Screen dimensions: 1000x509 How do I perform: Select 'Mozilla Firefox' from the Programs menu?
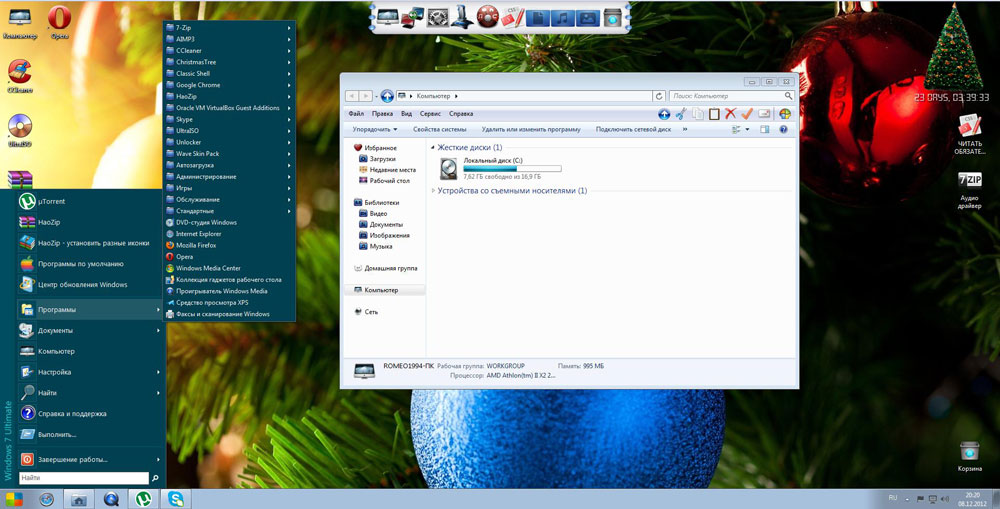coord(196,245)
